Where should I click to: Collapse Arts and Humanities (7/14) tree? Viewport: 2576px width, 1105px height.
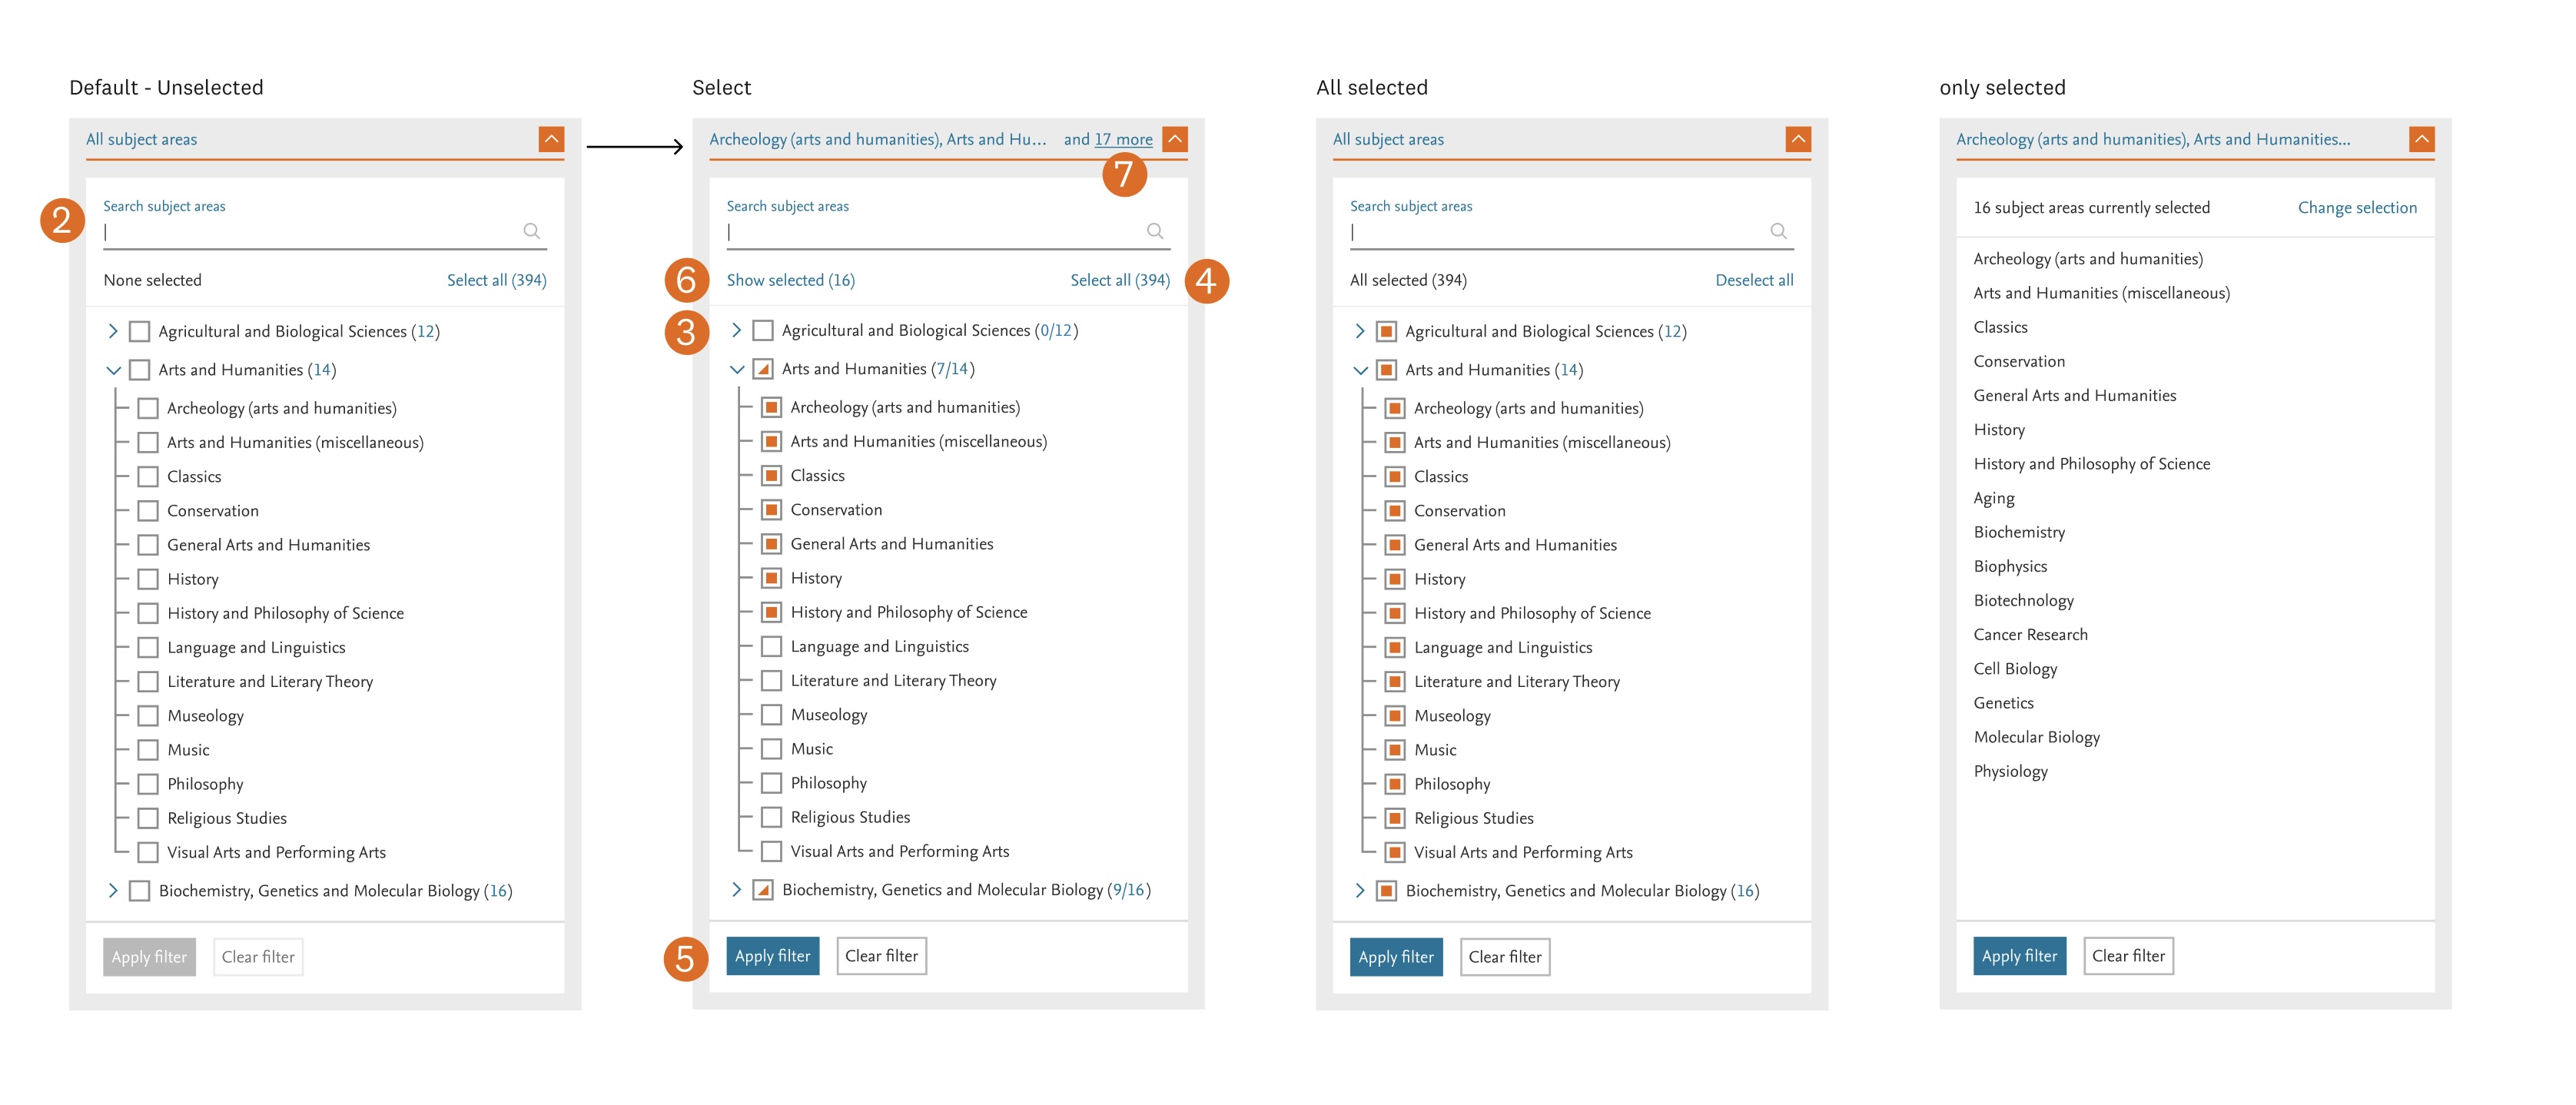[x=737, y=369]
